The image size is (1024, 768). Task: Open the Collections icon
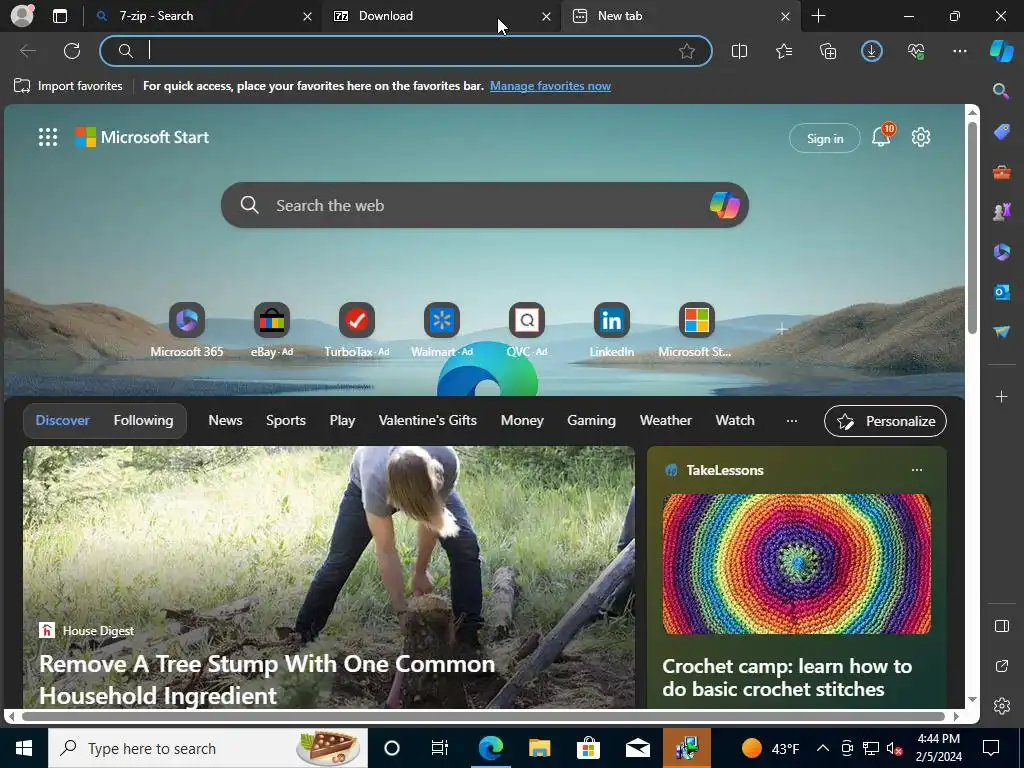point(827,51)
